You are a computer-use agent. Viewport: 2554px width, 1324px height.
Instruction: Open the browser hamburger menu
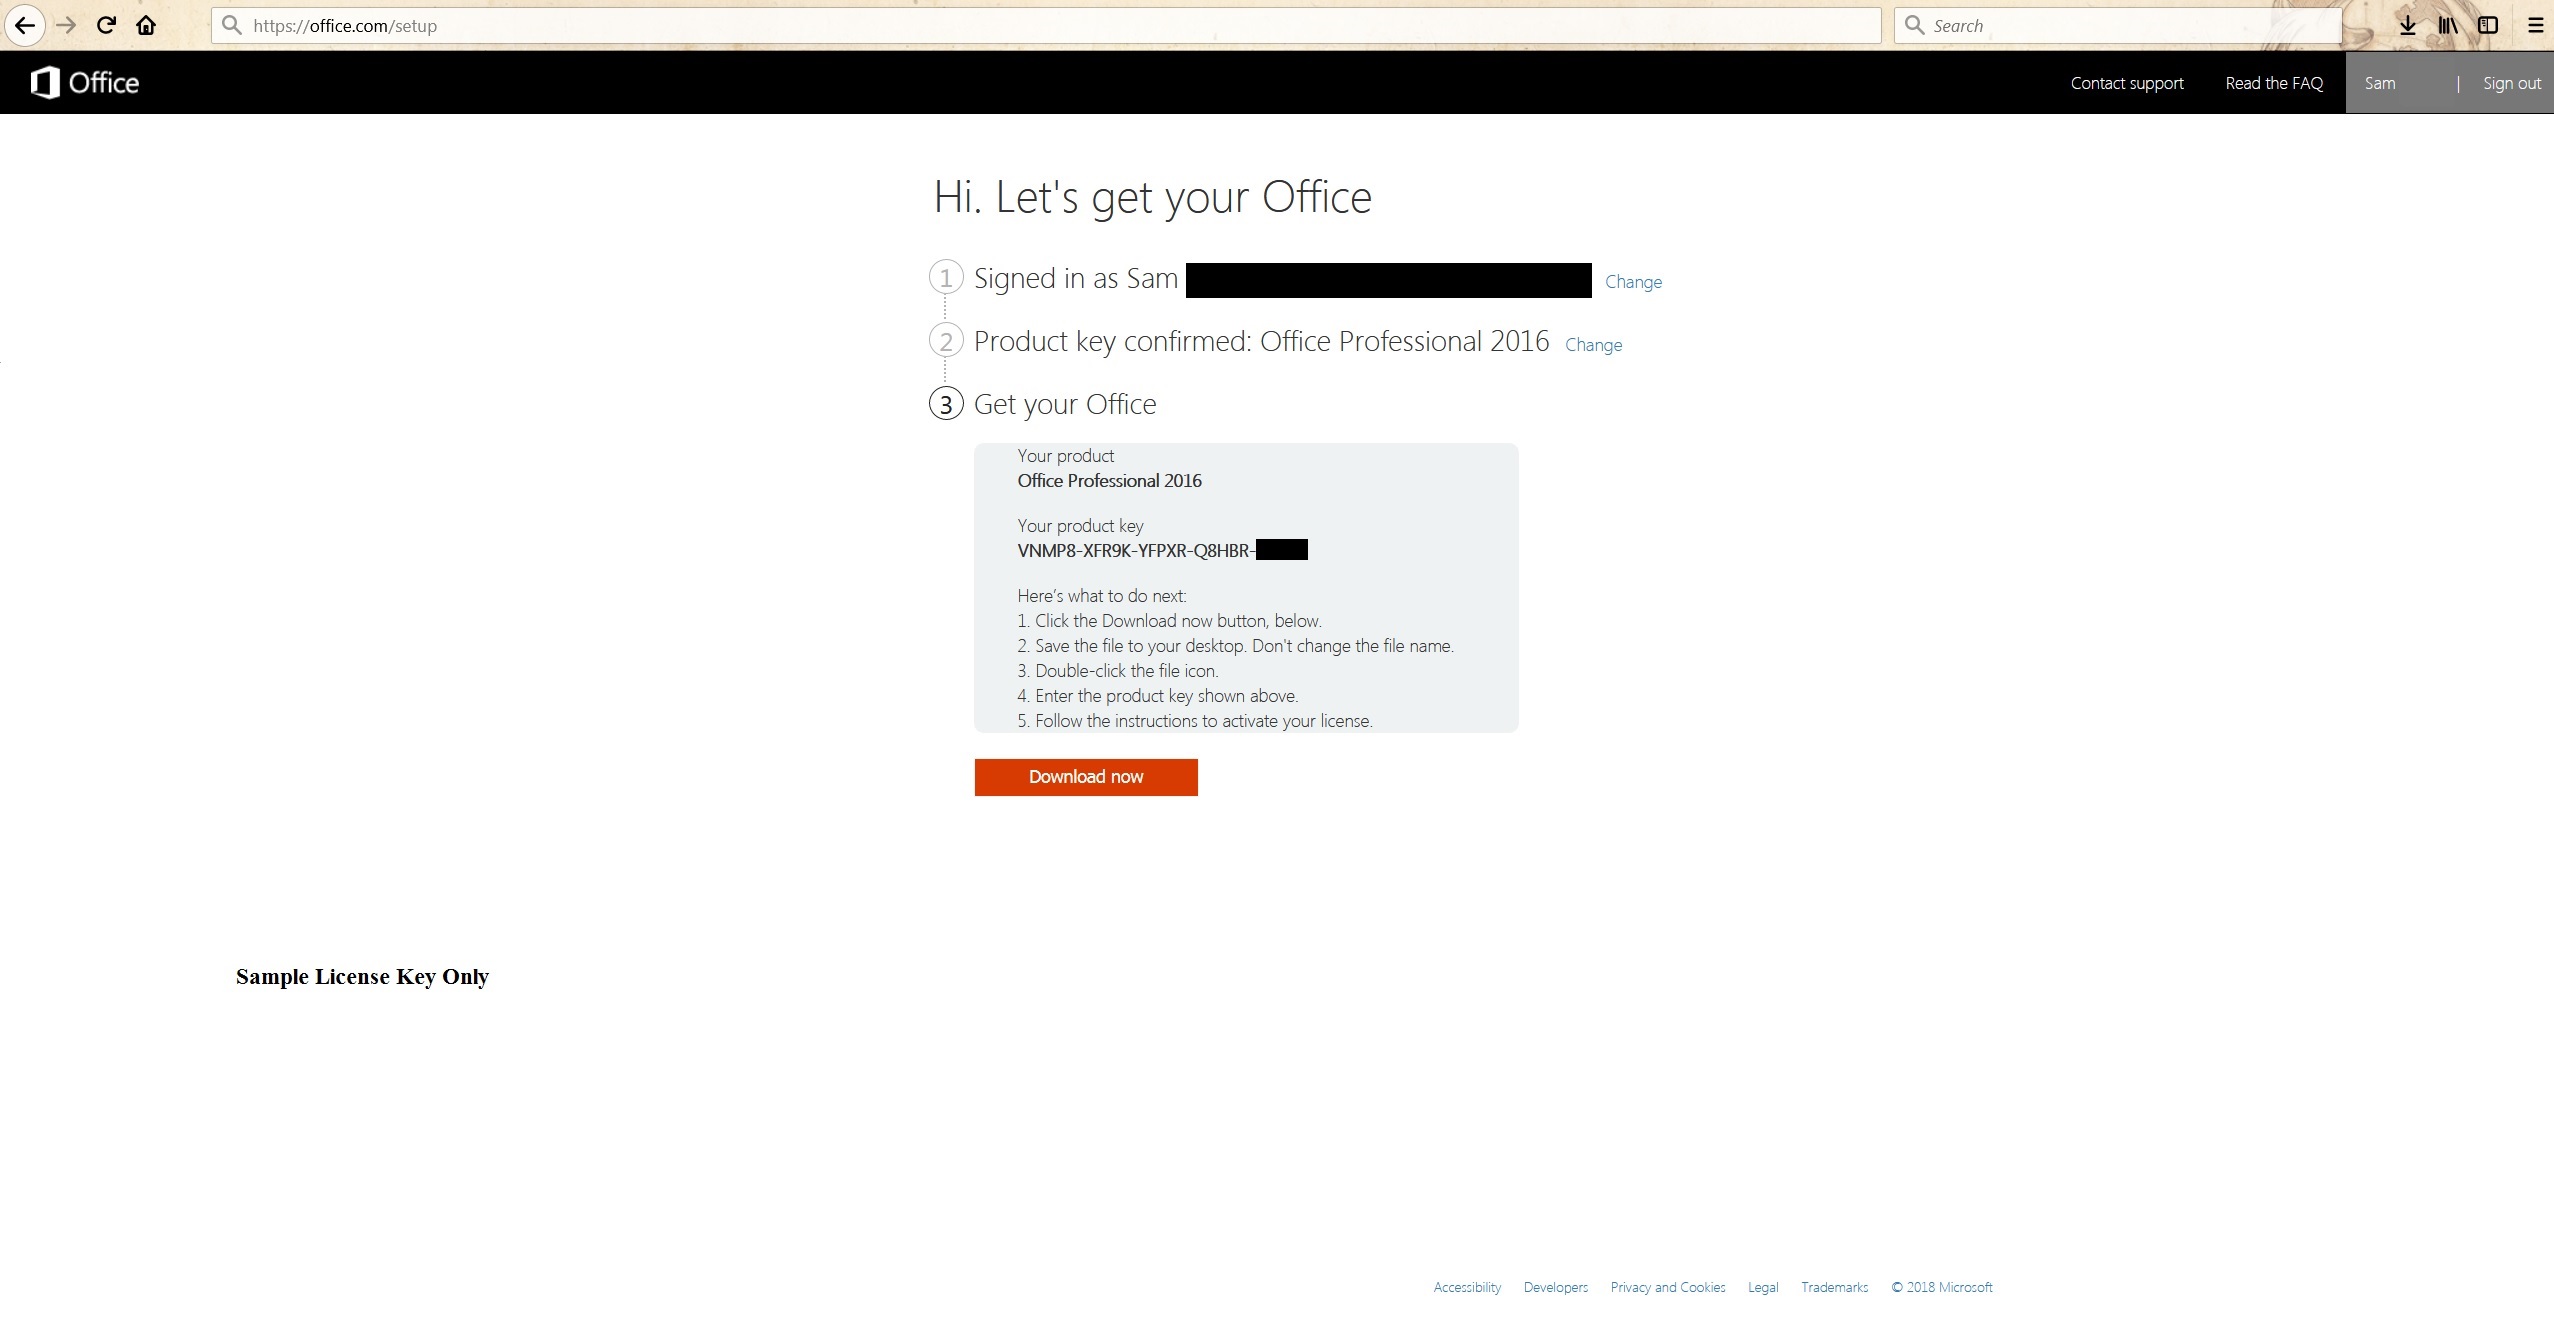2535,25
